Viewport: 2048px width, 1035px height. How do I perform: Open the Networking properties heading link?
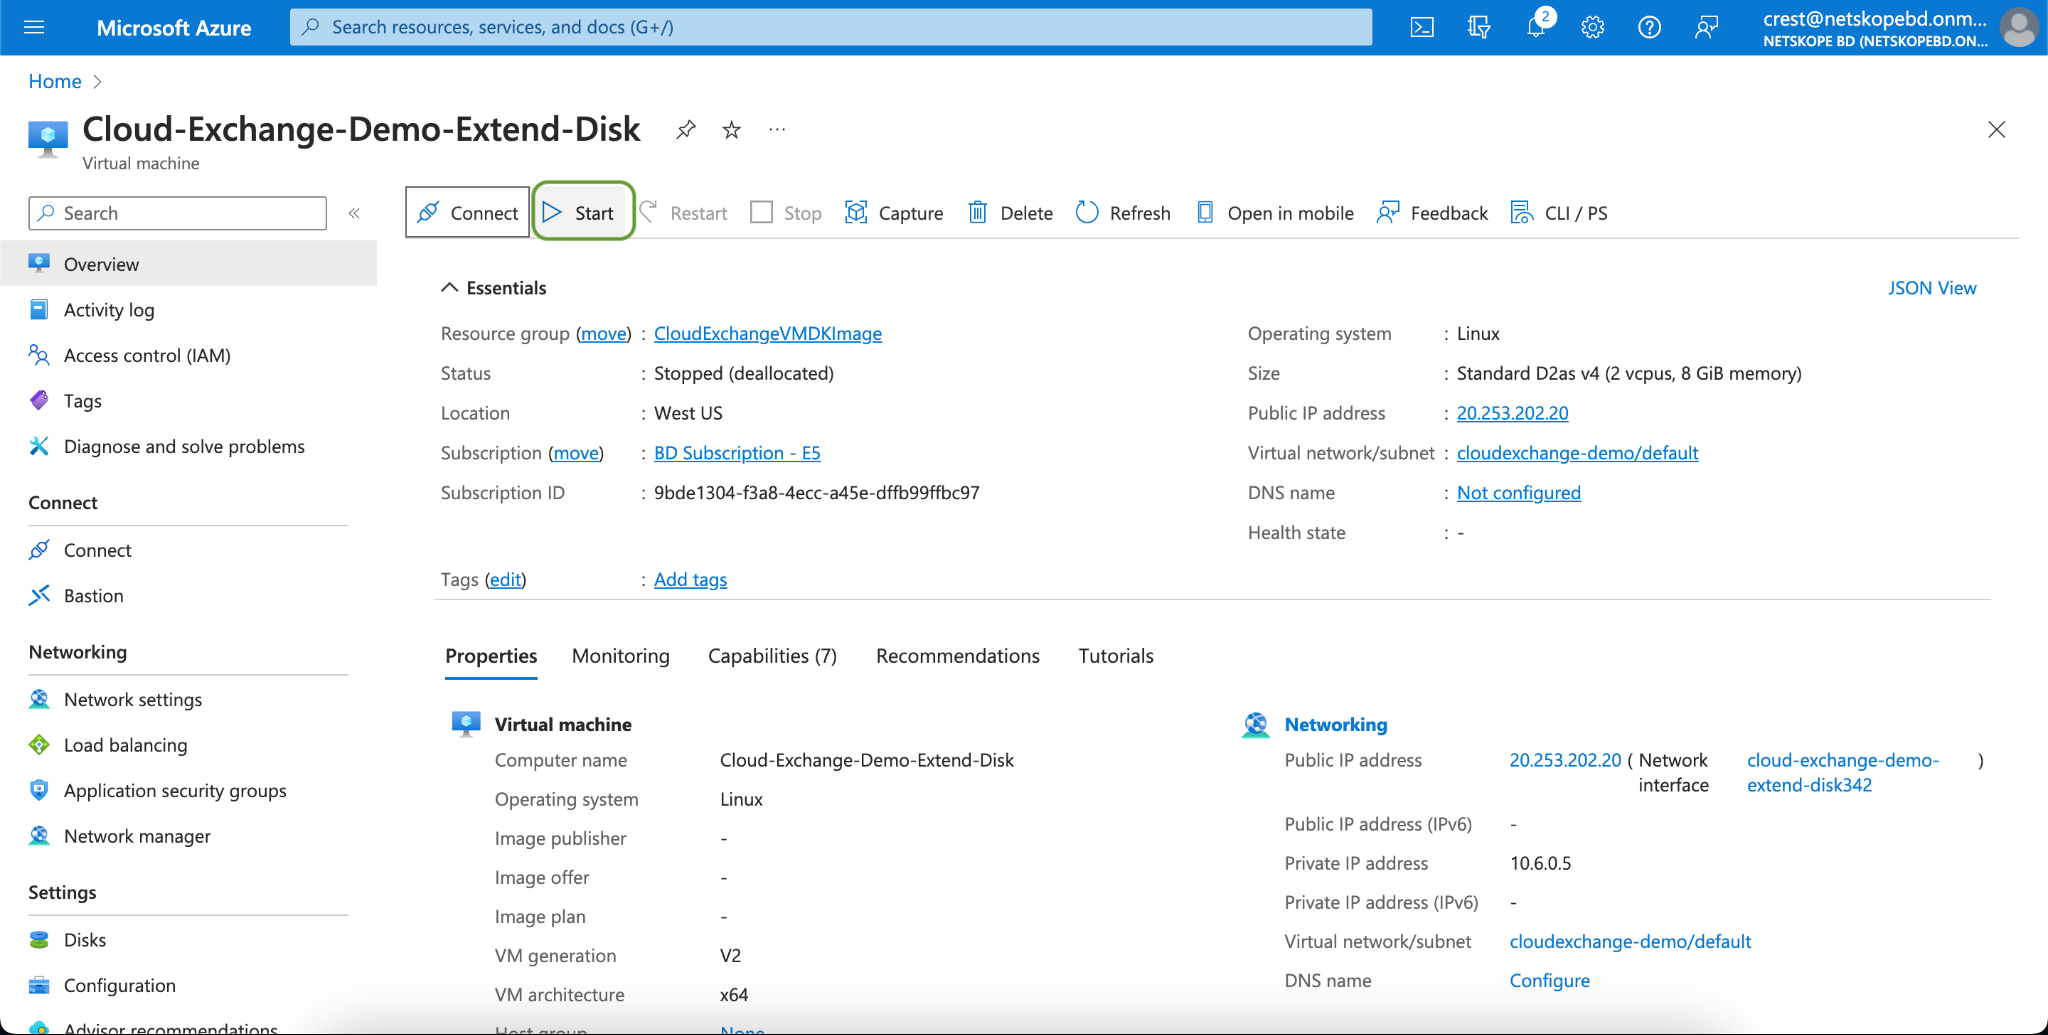[1336, 725]
